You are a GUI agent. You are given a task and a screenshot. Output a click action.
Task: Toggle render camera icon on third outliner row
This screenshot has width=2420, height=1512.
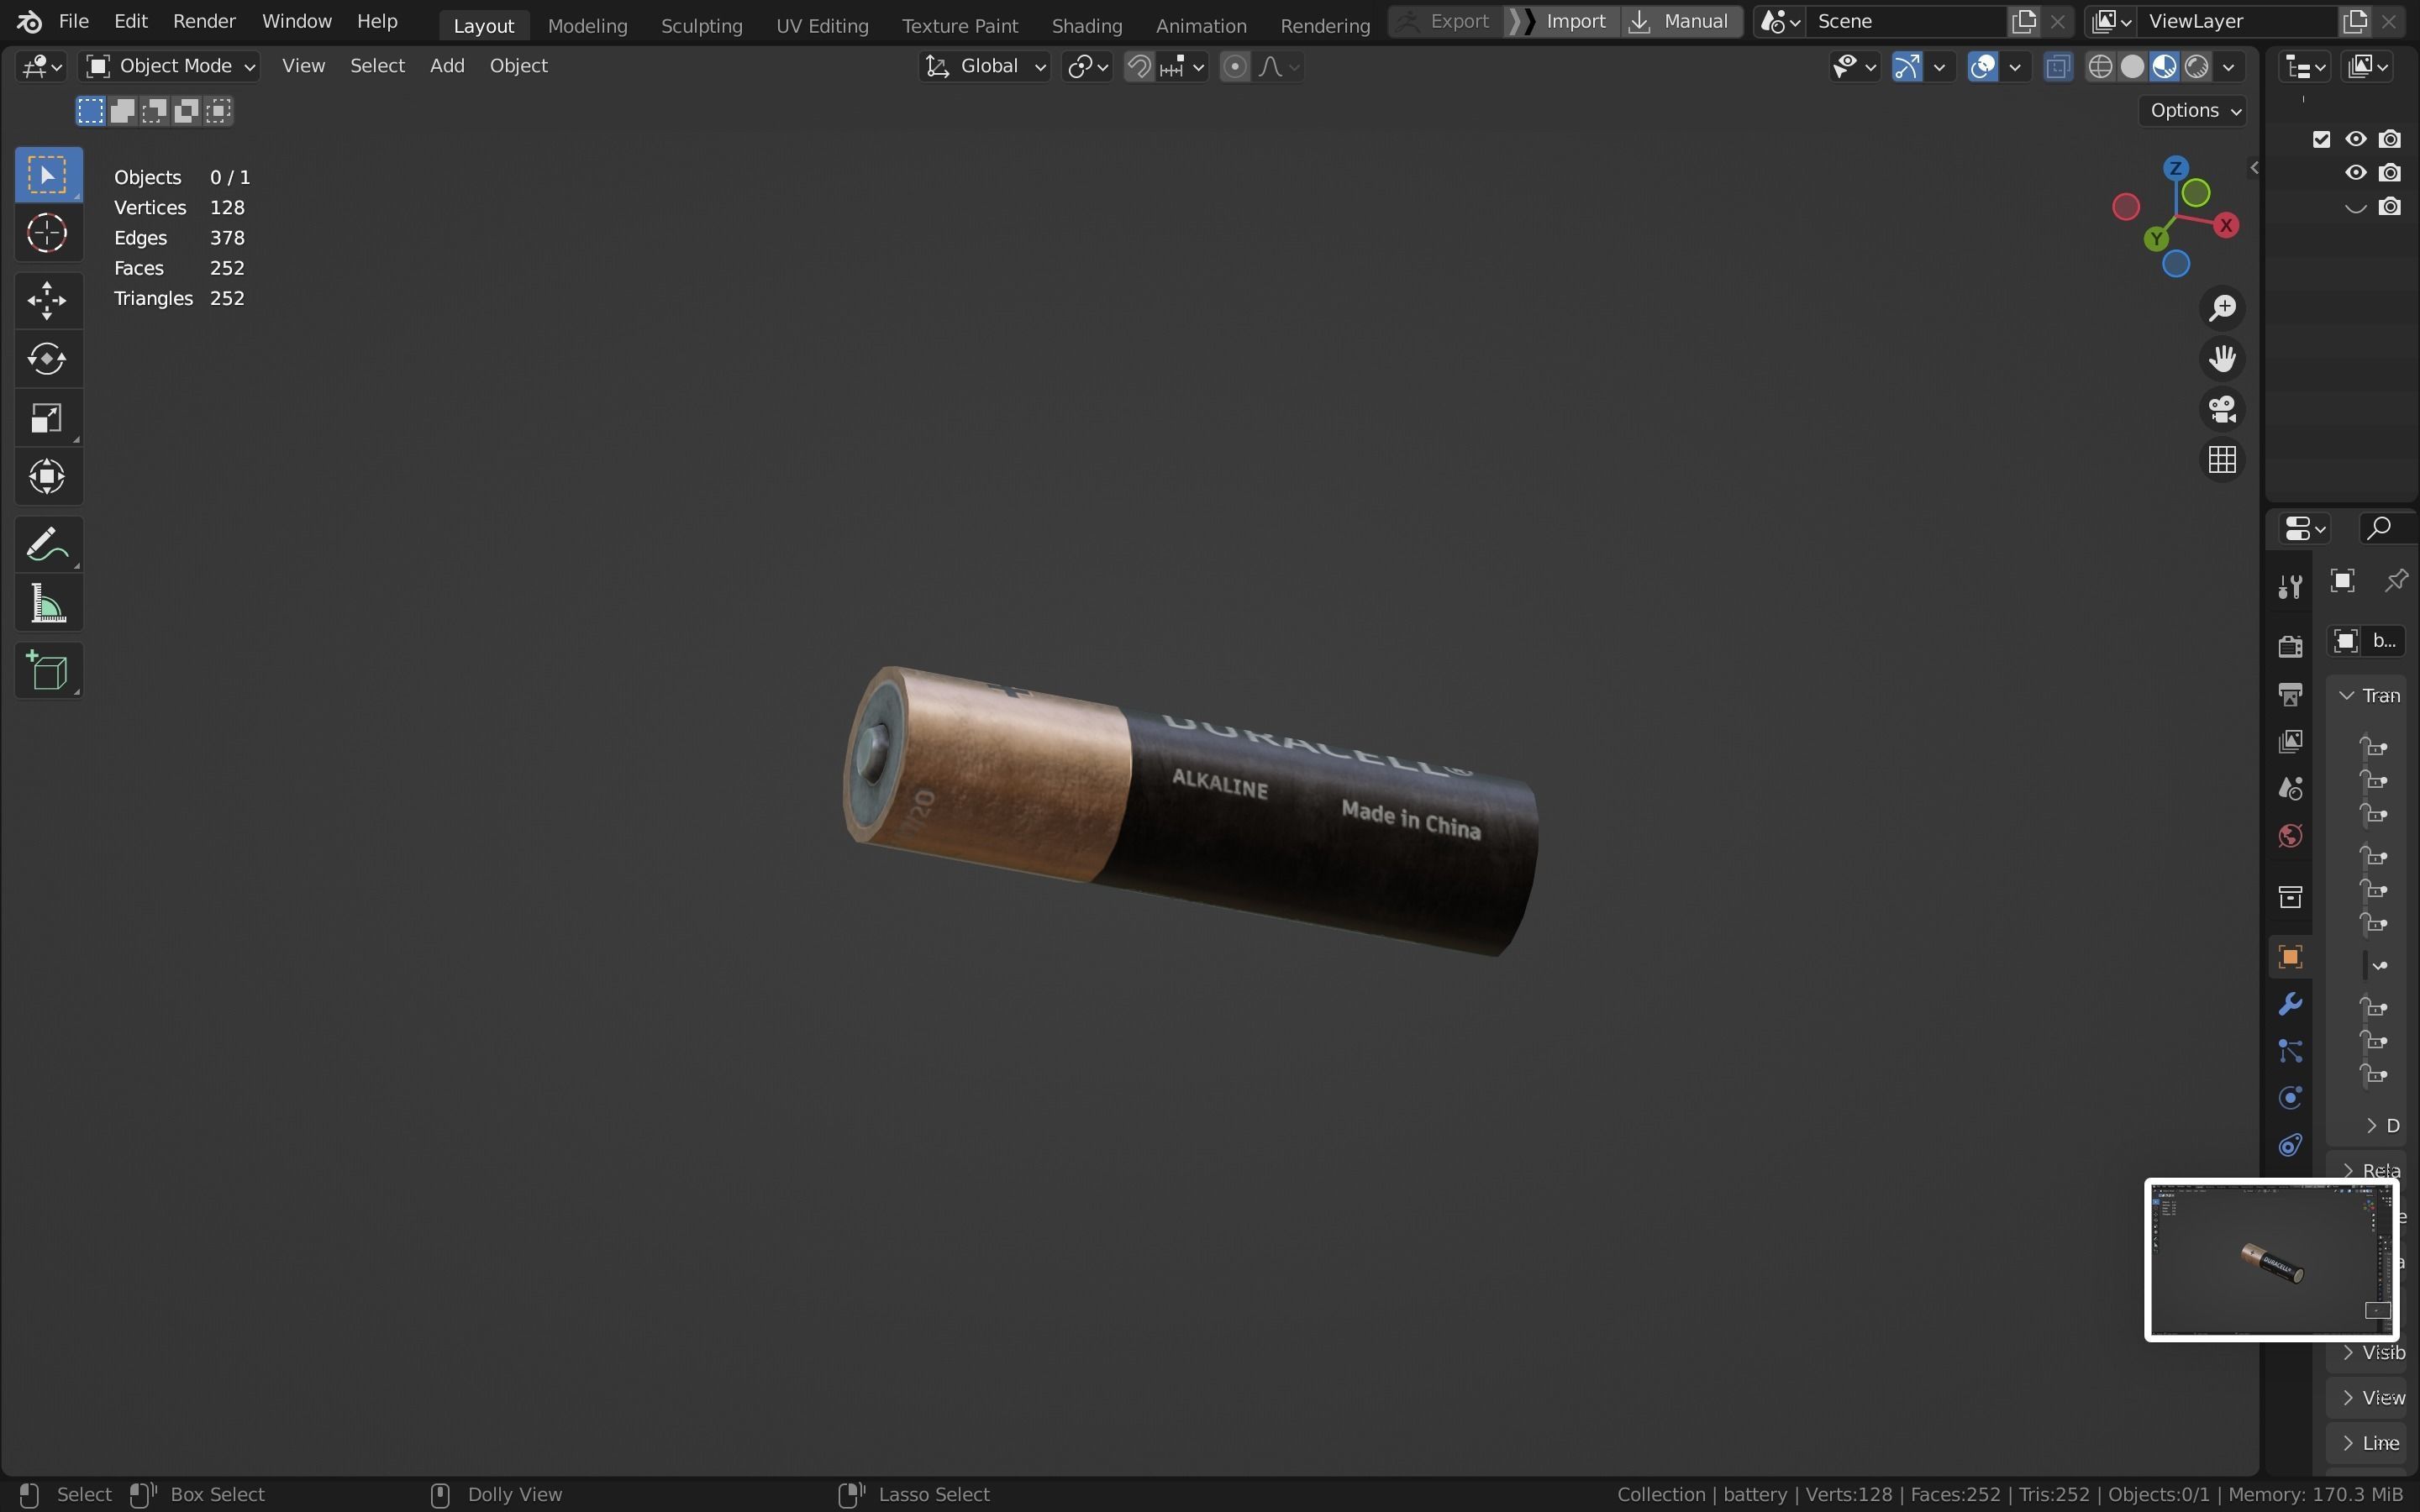(2390, 207)
